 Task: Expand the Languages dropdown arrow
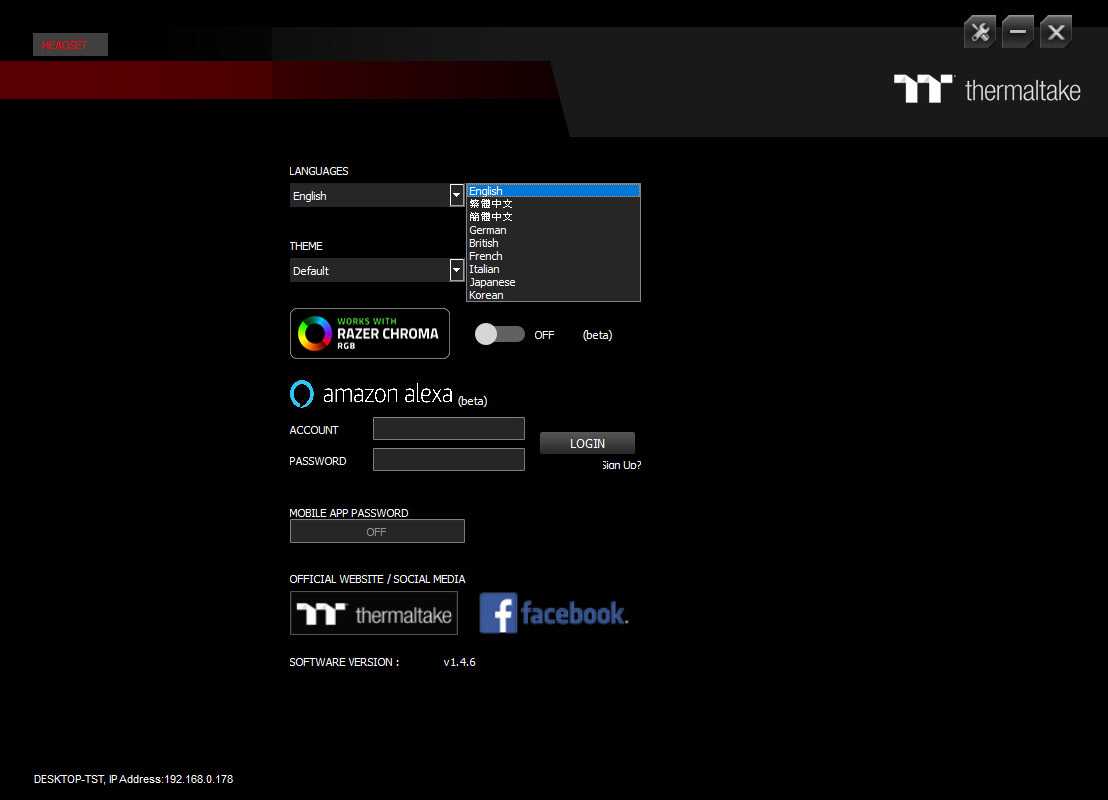click(456, 195)
